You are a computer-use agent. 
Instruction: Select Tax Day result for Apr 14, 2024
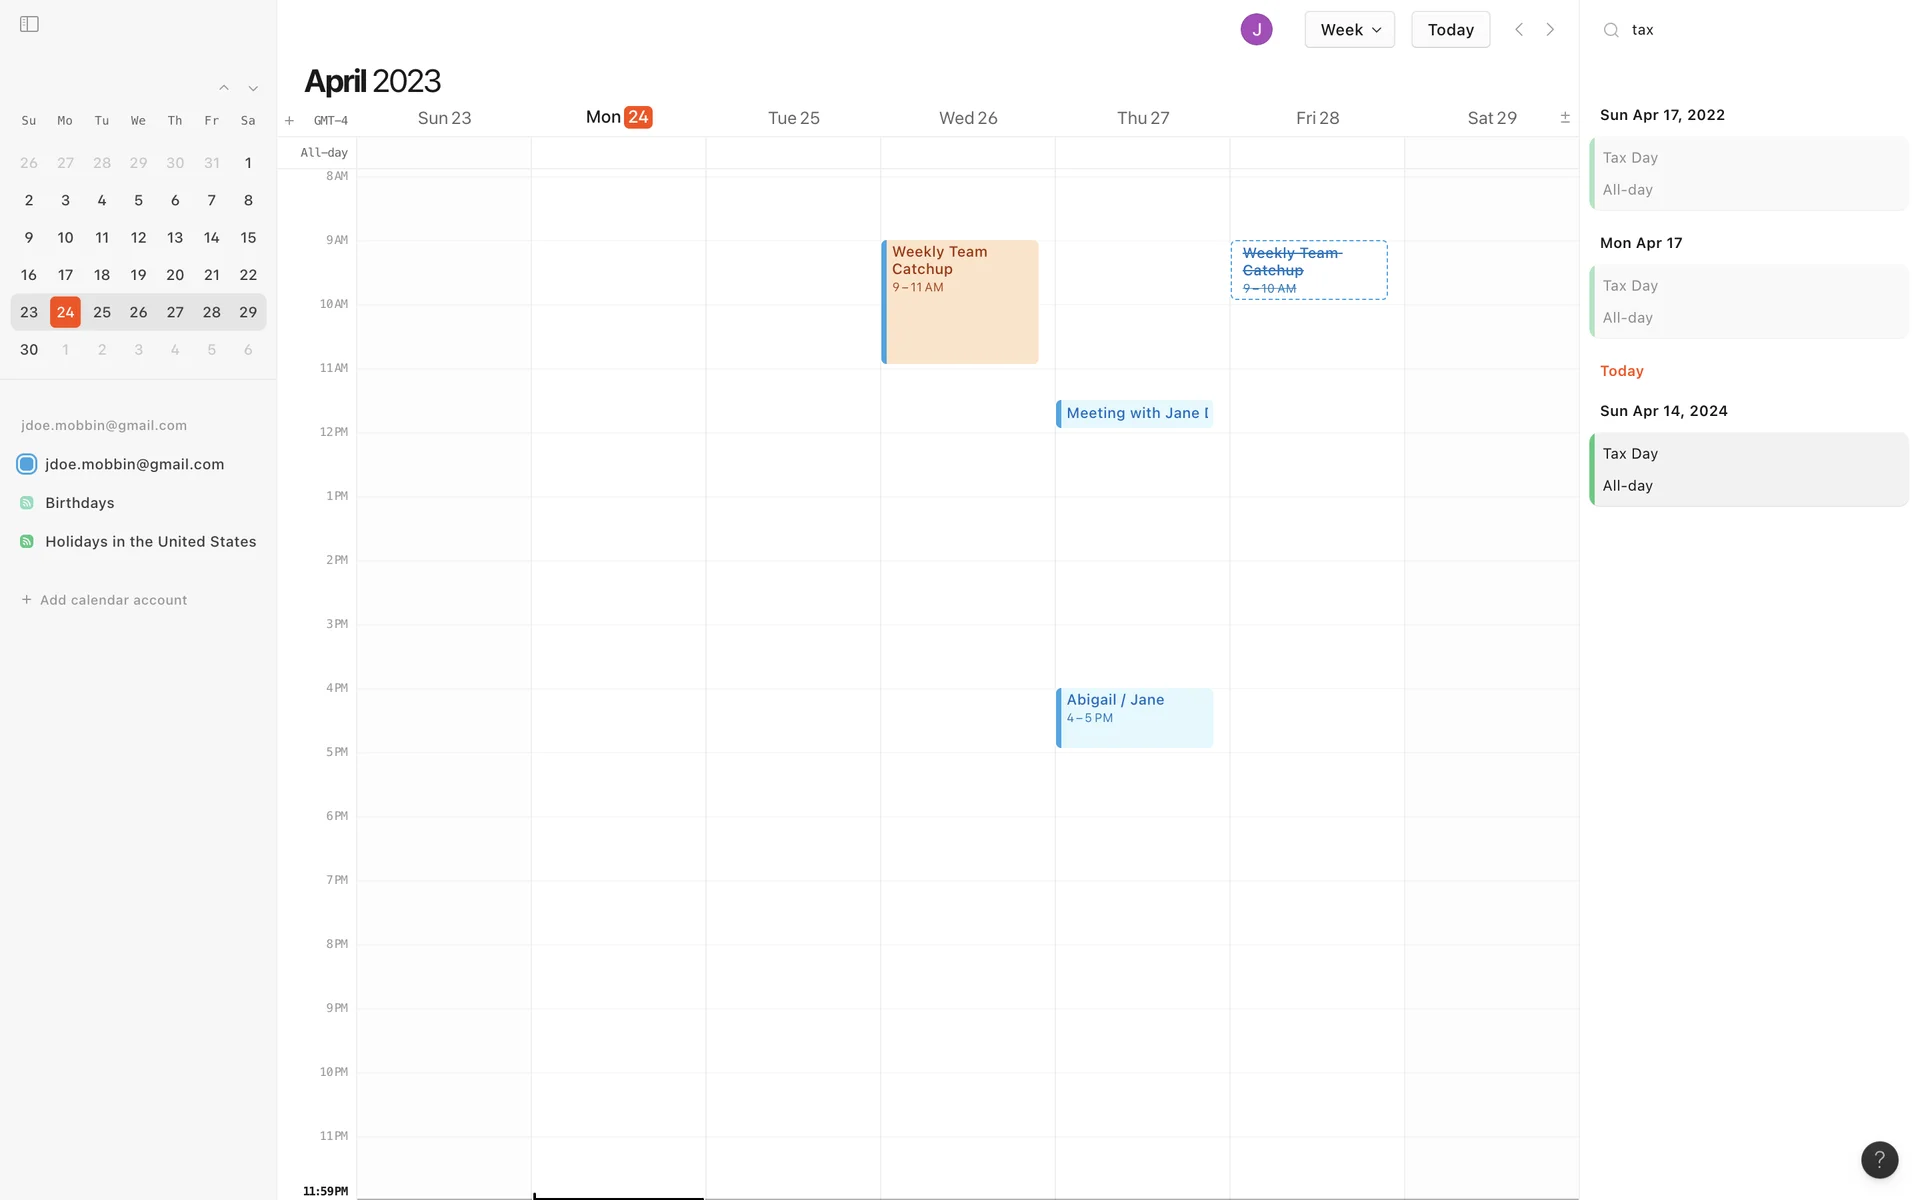point(1749,469)
